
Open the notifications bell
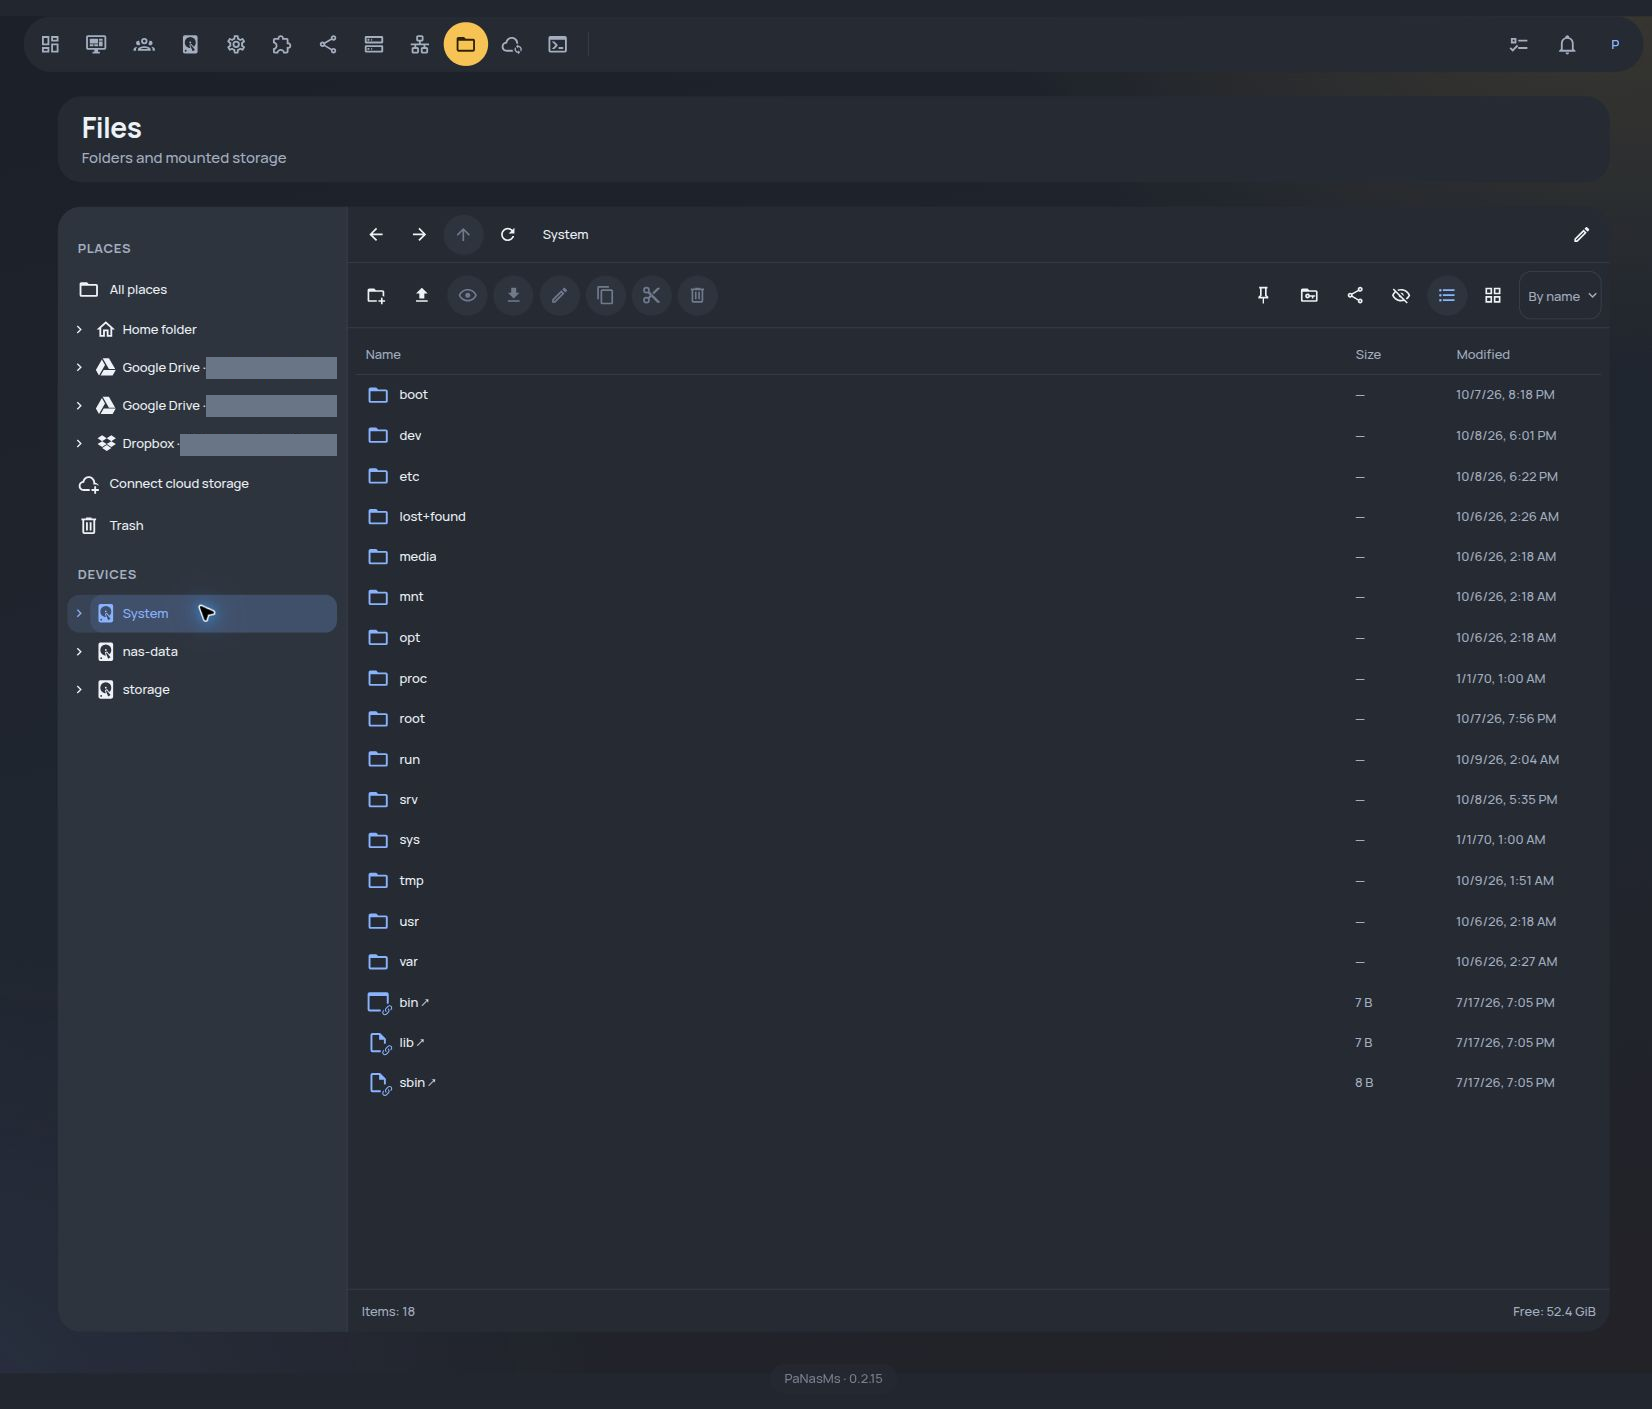pyautogui.click(x=1567, y=44)
